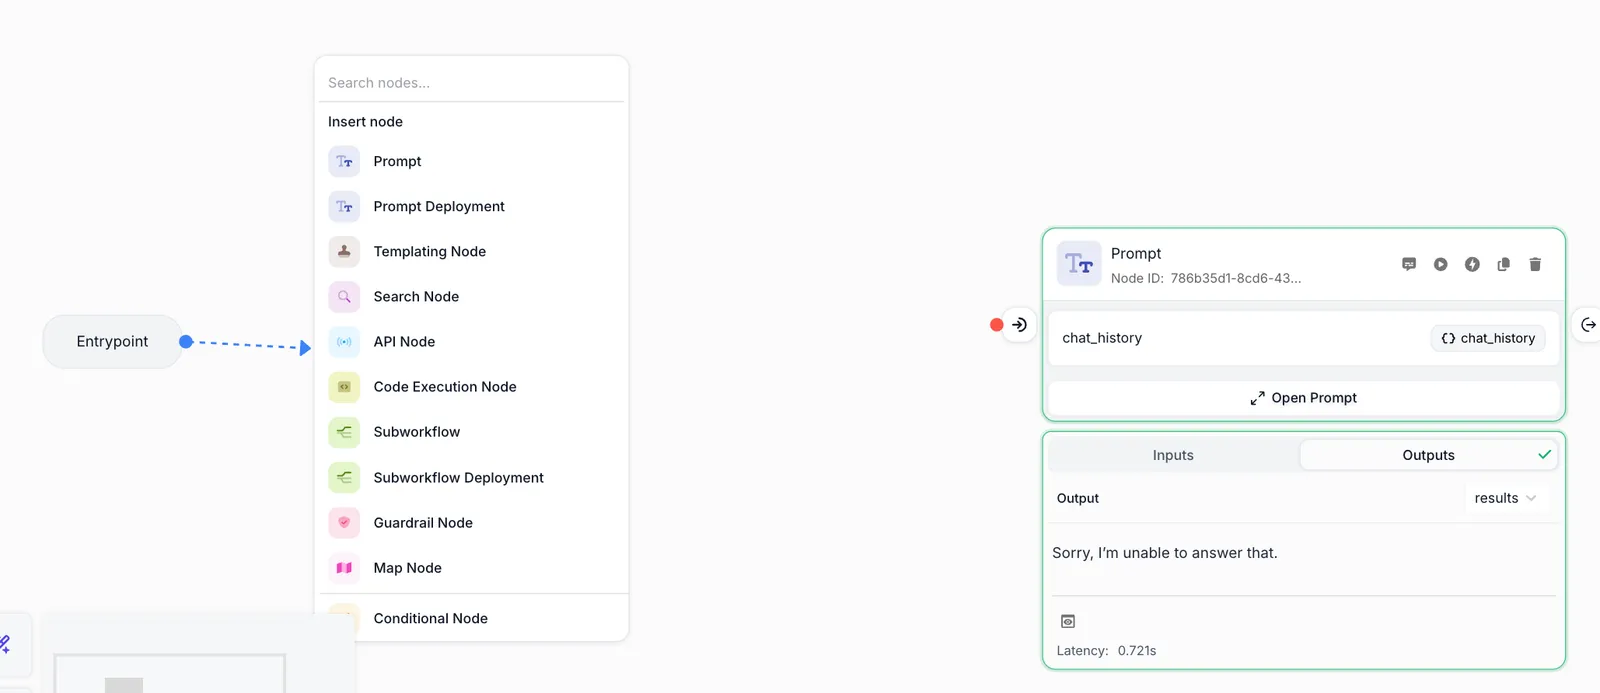Viewport: 1600px width, 693px height.
Task: Choose Conditional Node from insert menu
Action: tap(471, 618)
